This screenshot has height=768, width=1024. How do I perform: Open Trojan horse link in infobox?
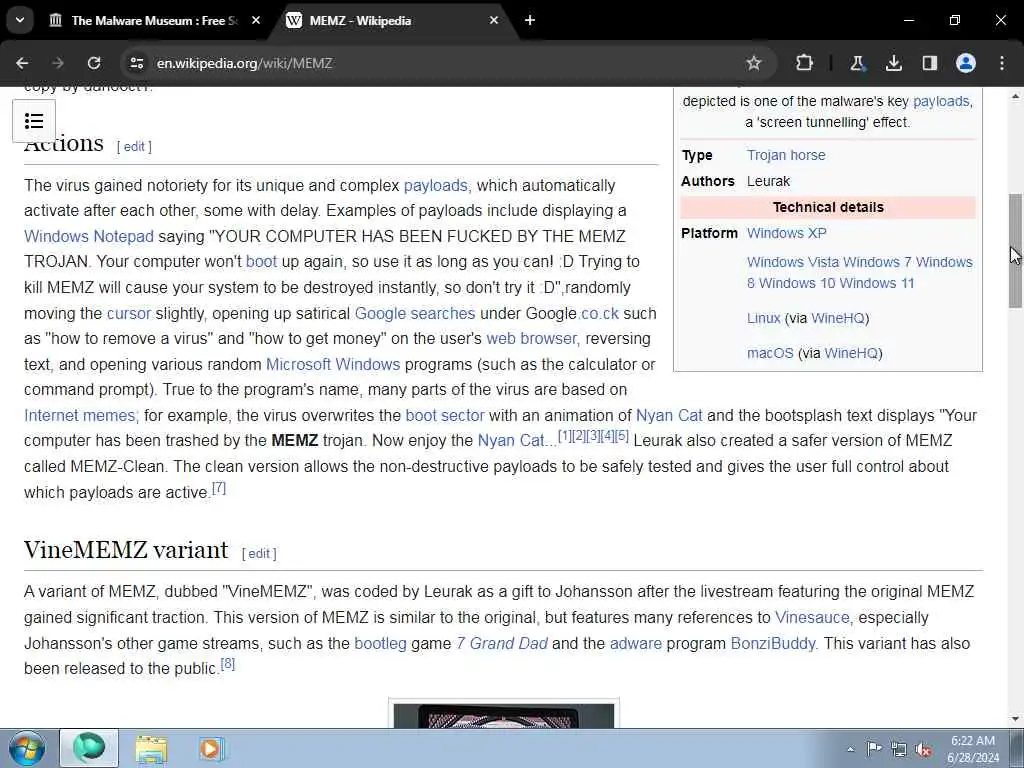[x=786, y=155]
